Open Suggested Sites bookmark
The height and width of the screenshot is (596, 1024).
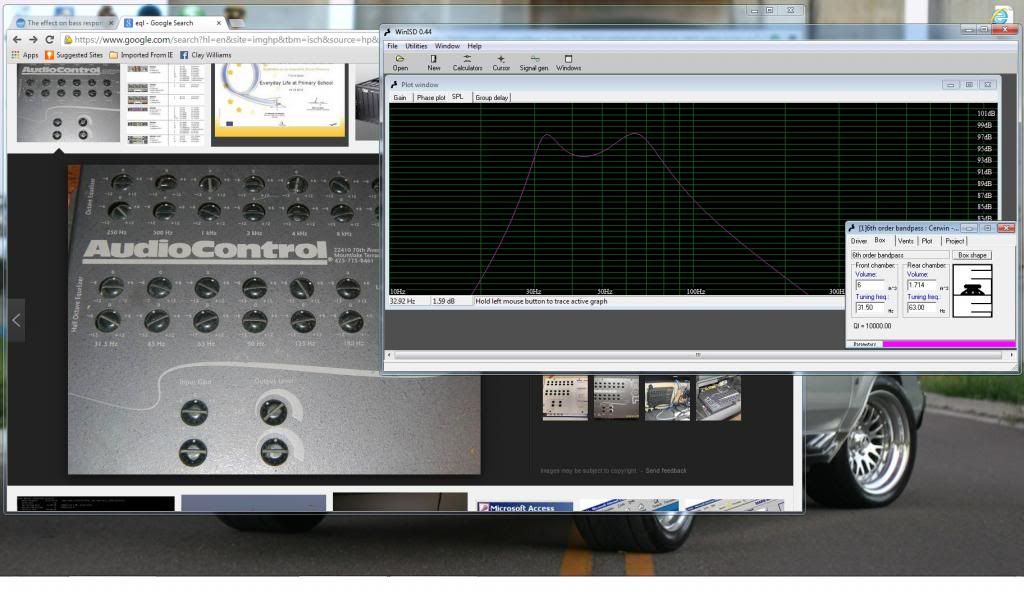pos(74,55)
